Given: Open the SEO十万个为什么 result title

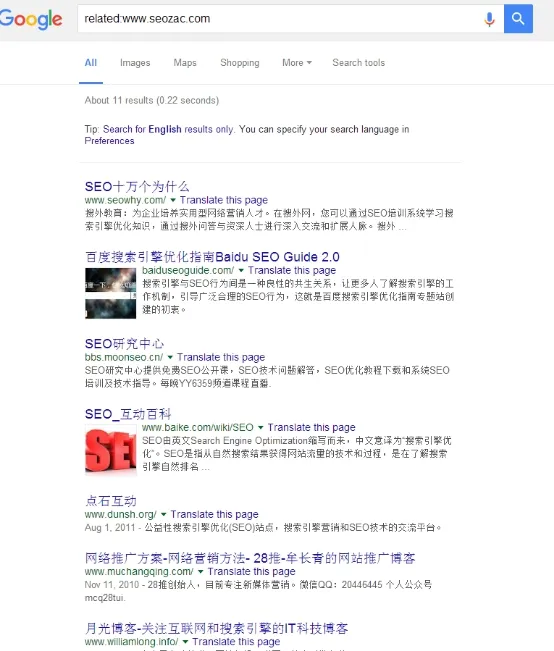Looking at the screenshot, I should pos(137,186).
